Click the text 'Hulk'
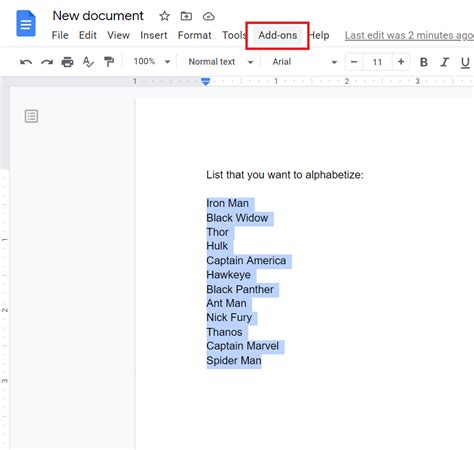This screenshot has width=474, height=450. 217,246
